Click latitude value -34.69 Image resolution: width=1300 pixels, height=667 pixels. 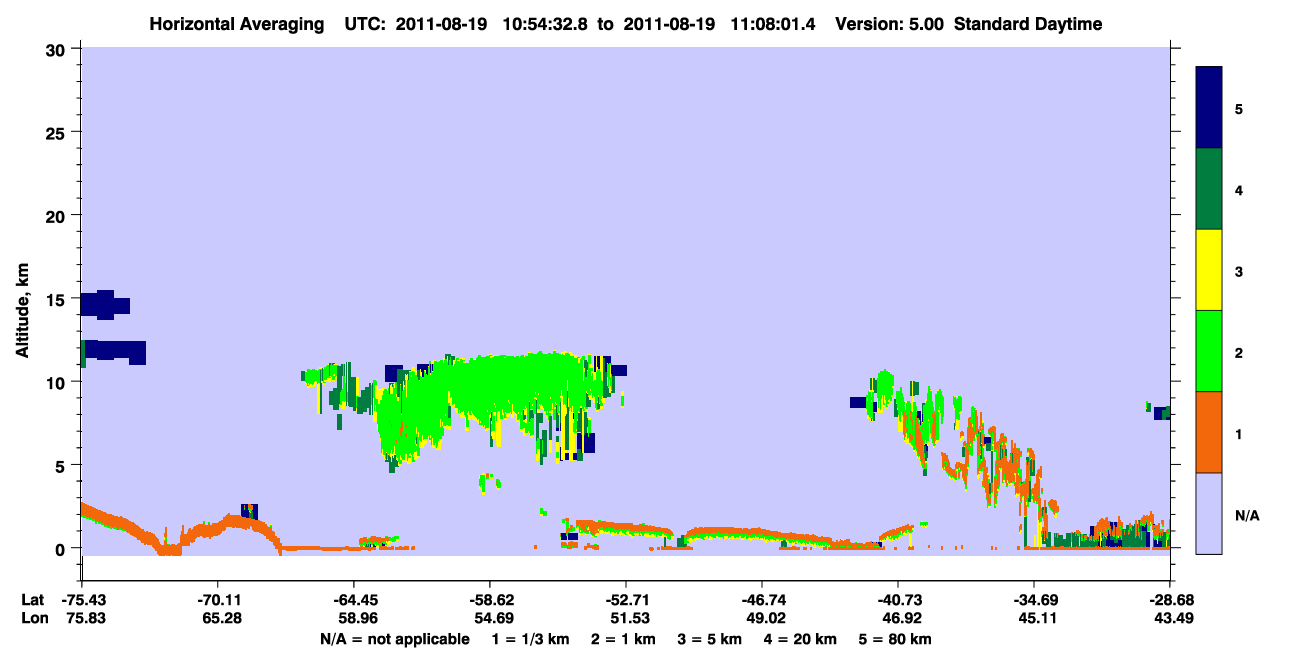click(x=1034, y=600)
